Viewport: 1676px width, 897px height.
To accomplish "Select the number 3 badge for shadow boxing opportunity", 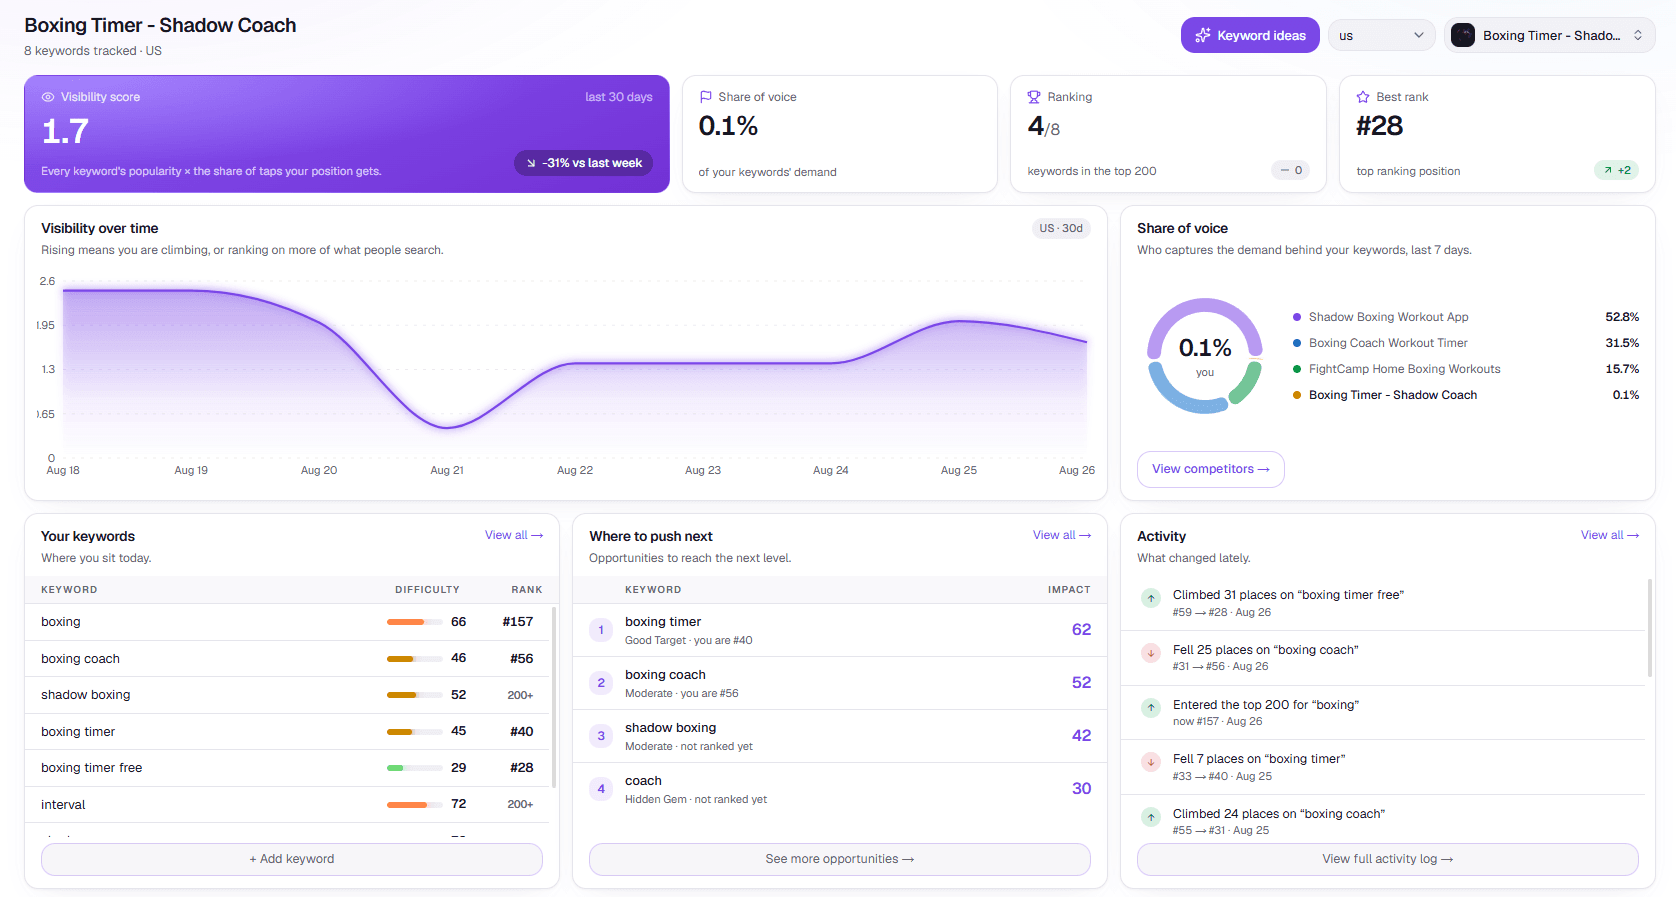I will pyautogui.click(x=601, y=736).
